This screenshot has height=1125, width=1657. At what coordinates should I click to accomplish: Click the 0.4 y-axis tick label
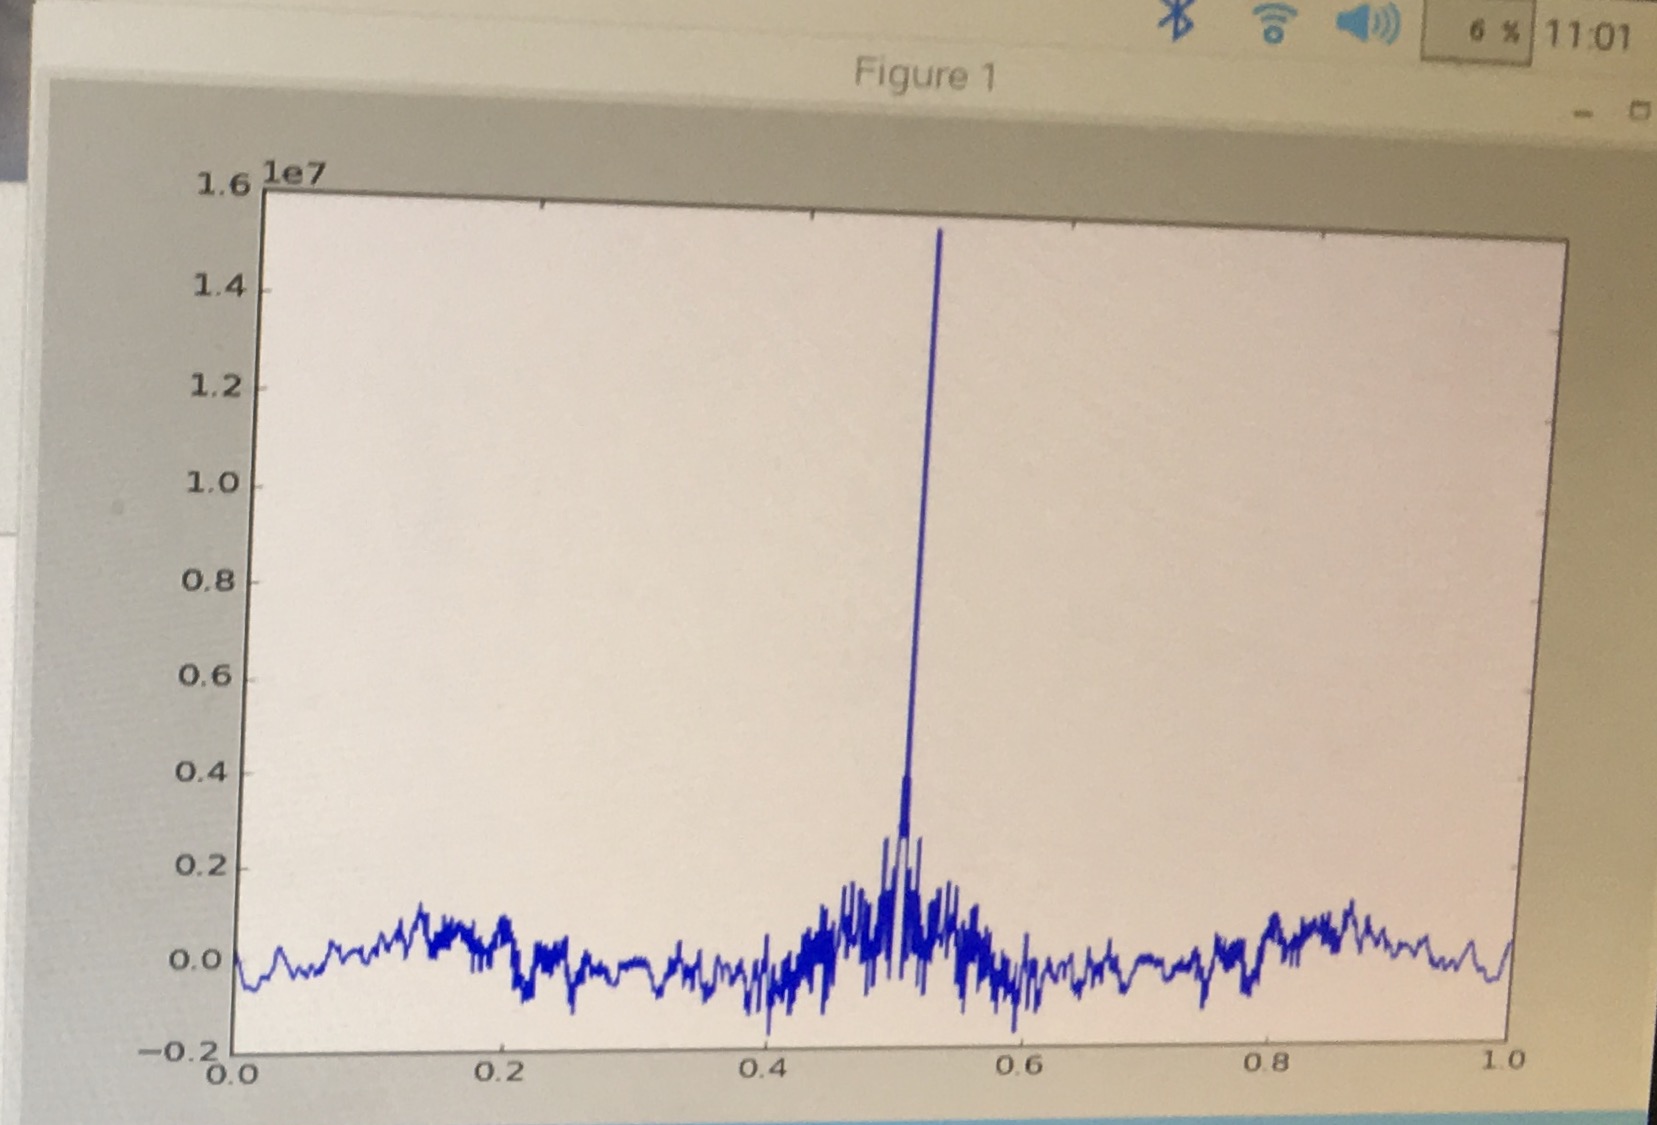203,771
